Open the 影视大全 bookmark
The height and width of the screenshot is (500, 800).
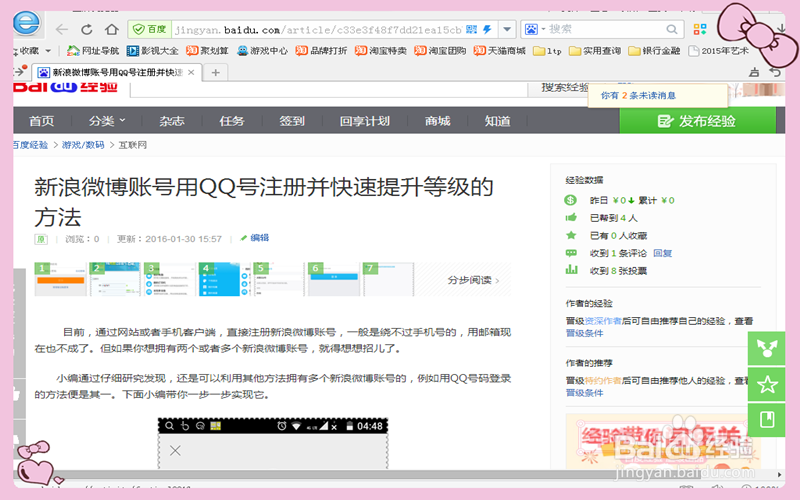153,51
